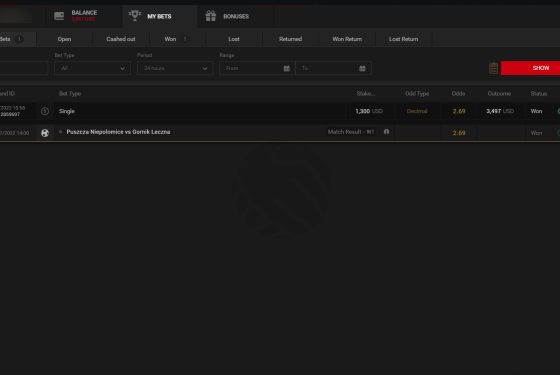560x375 pixels.
Task: Open the Period dropdown showing 24 hours
Action: 175,68
